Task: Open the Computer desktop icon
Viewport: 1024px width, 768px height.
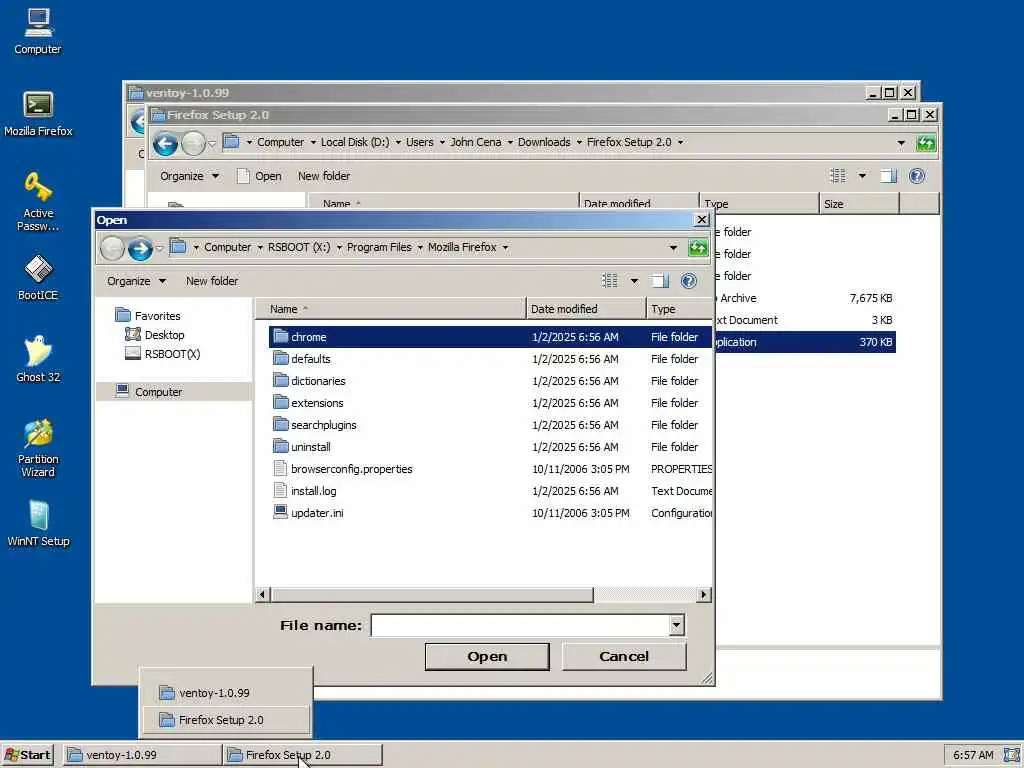Action: [x=38, y=31]
